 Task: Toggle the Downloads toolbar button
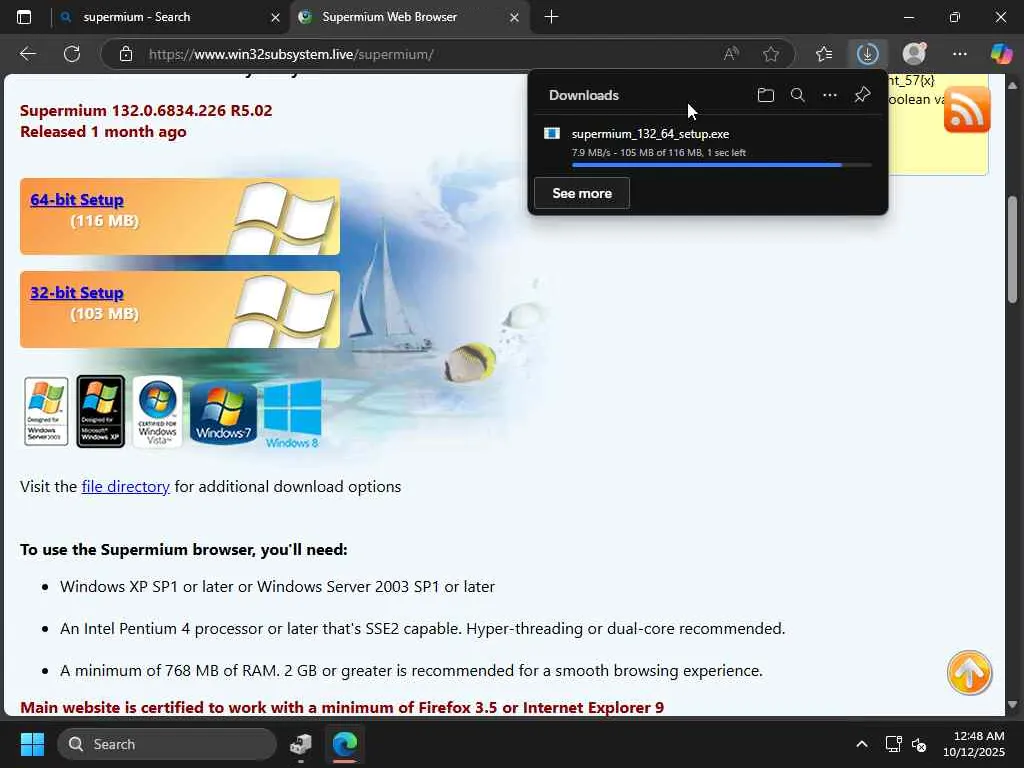tap(867, 54)
